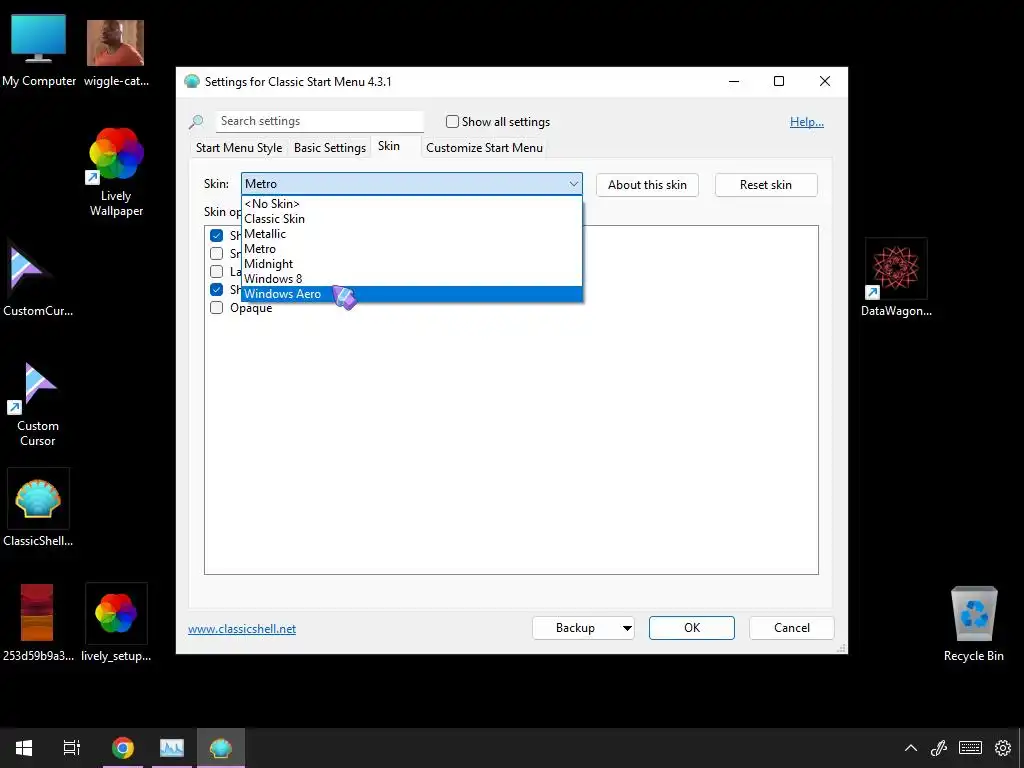This screenshot has width=1024, height=768.
Task: Check the third skin option checkbox
Action: [216, 272]
